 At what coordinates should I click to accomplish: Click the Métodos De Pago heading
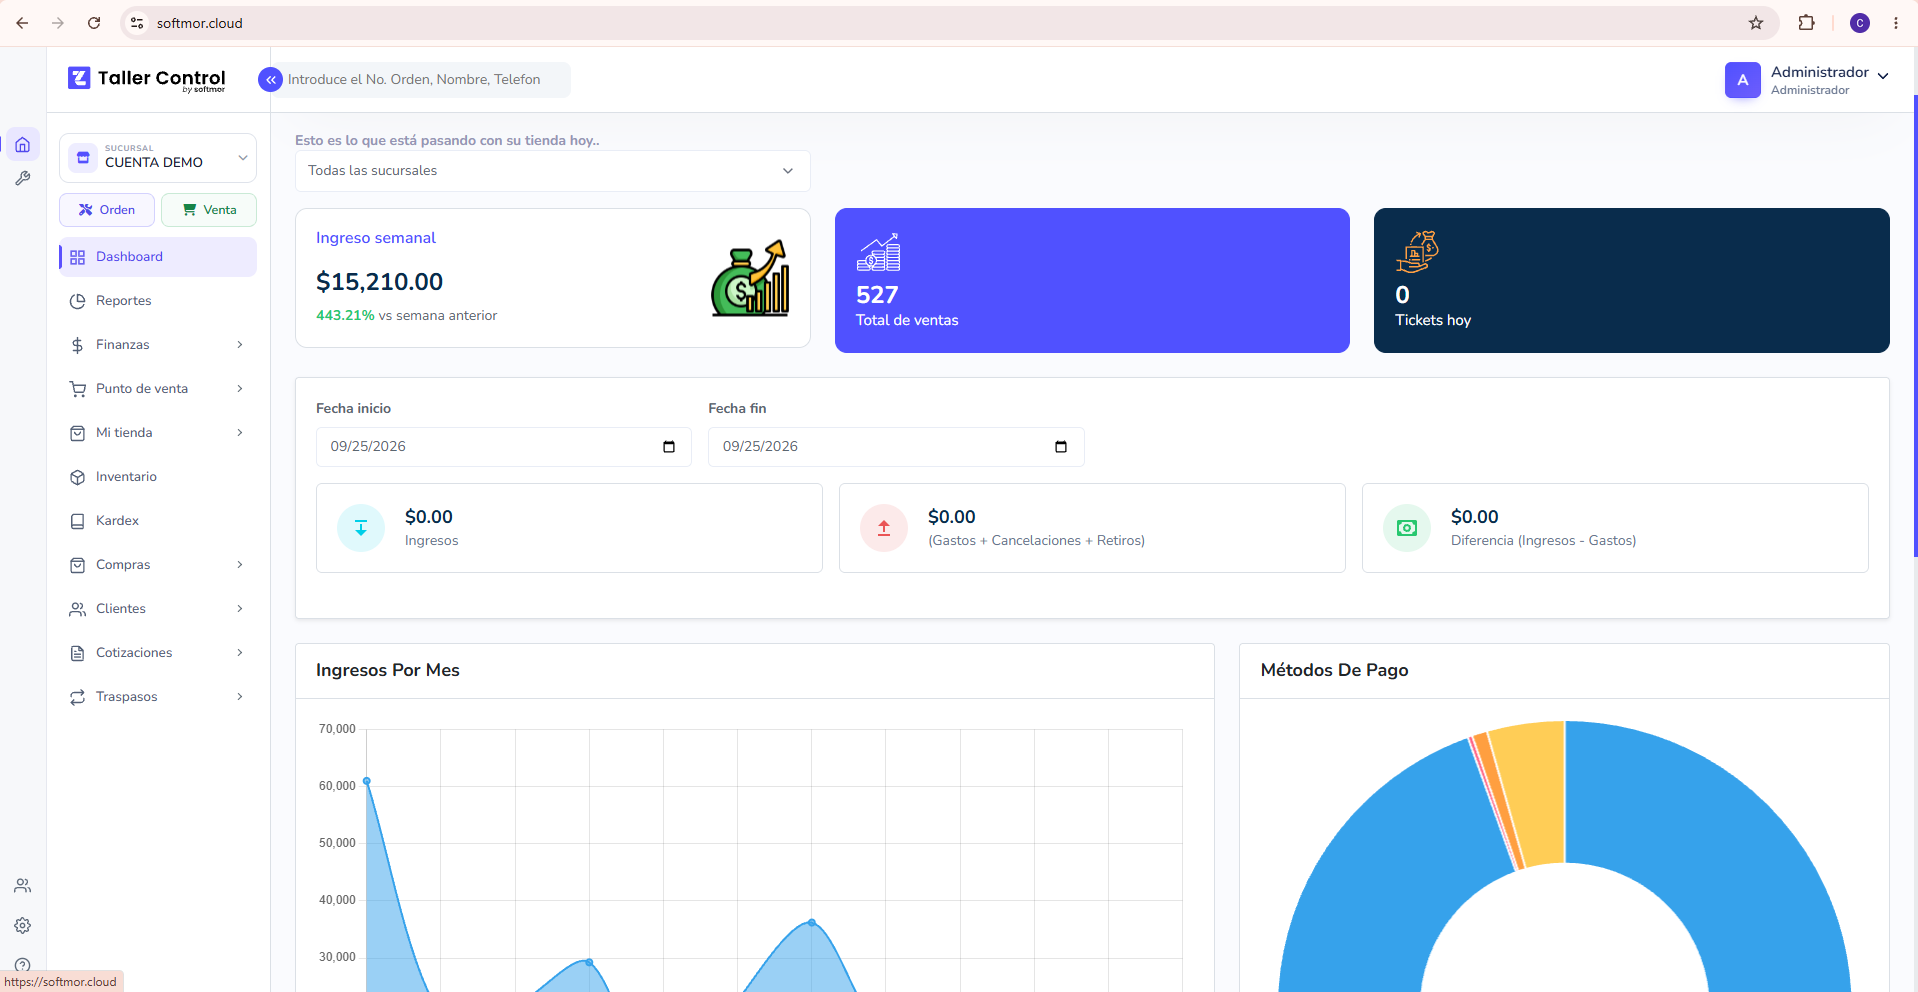[1334, 670]
